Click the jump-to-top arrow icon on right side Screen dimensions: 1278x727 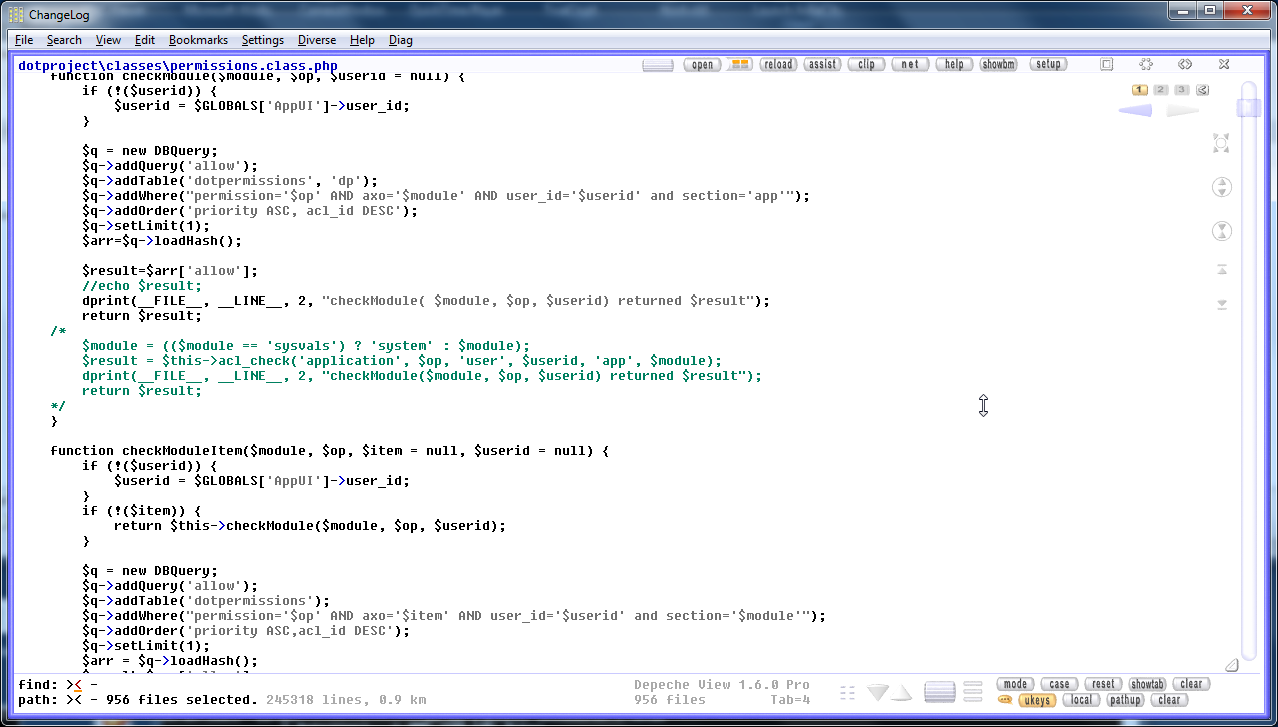[1221, 270]
